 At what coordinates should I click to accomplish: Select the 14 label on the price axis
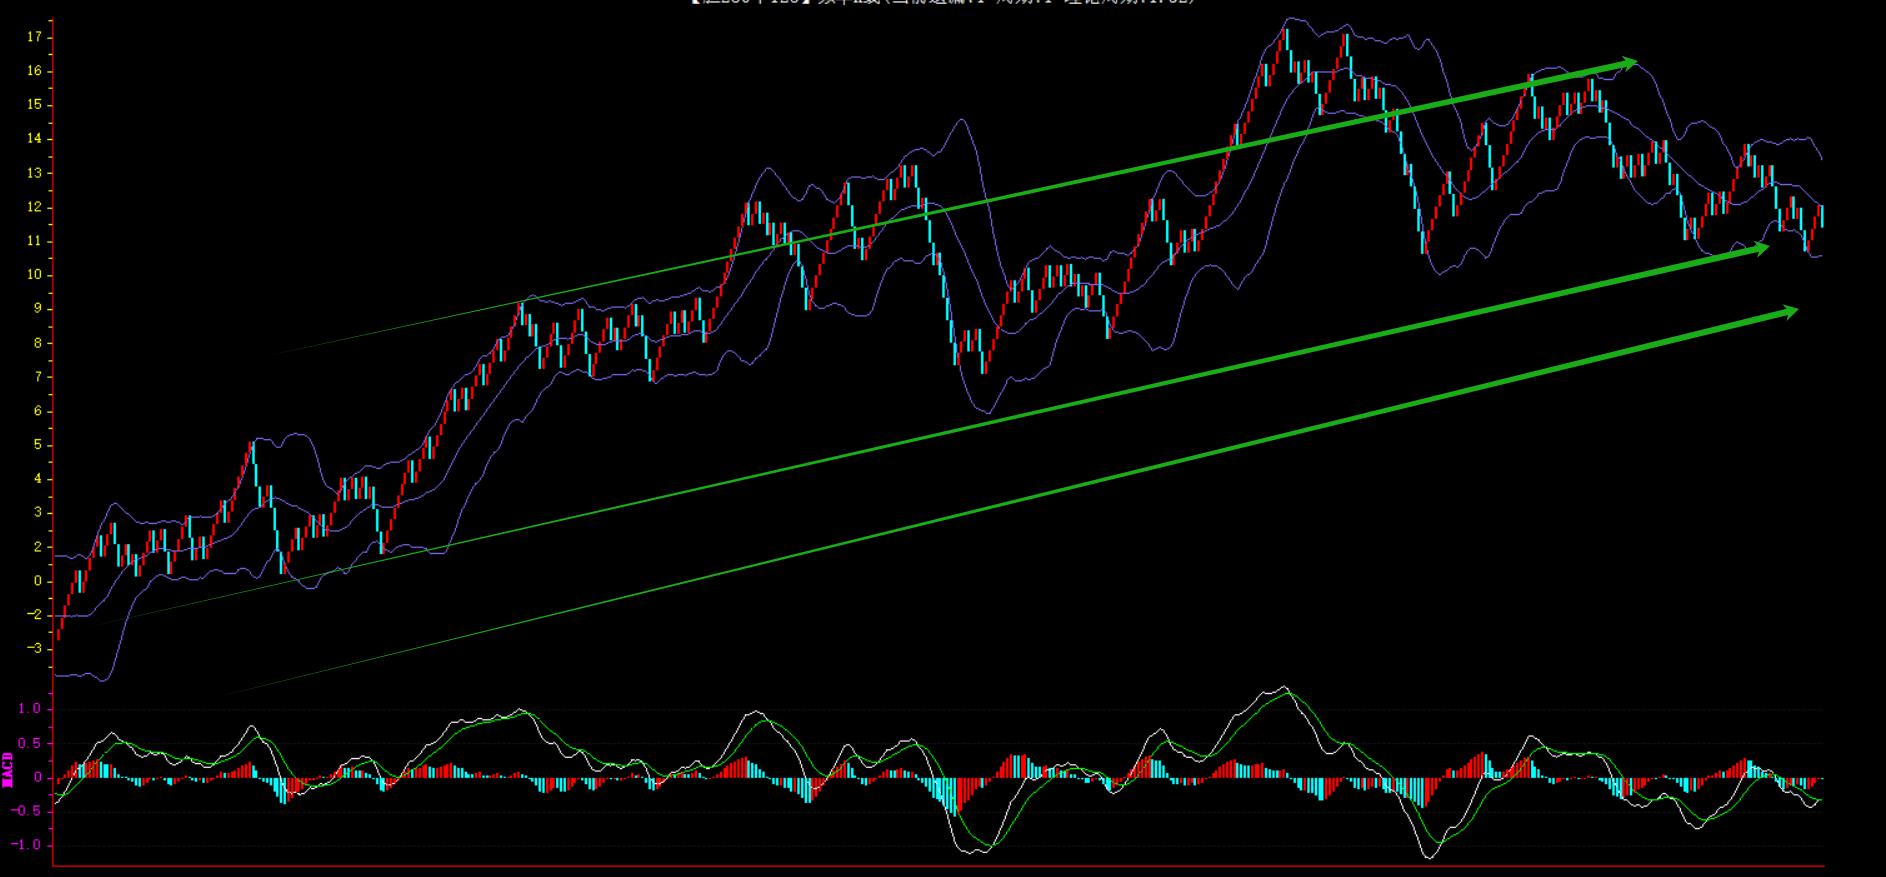click(34, 139)
